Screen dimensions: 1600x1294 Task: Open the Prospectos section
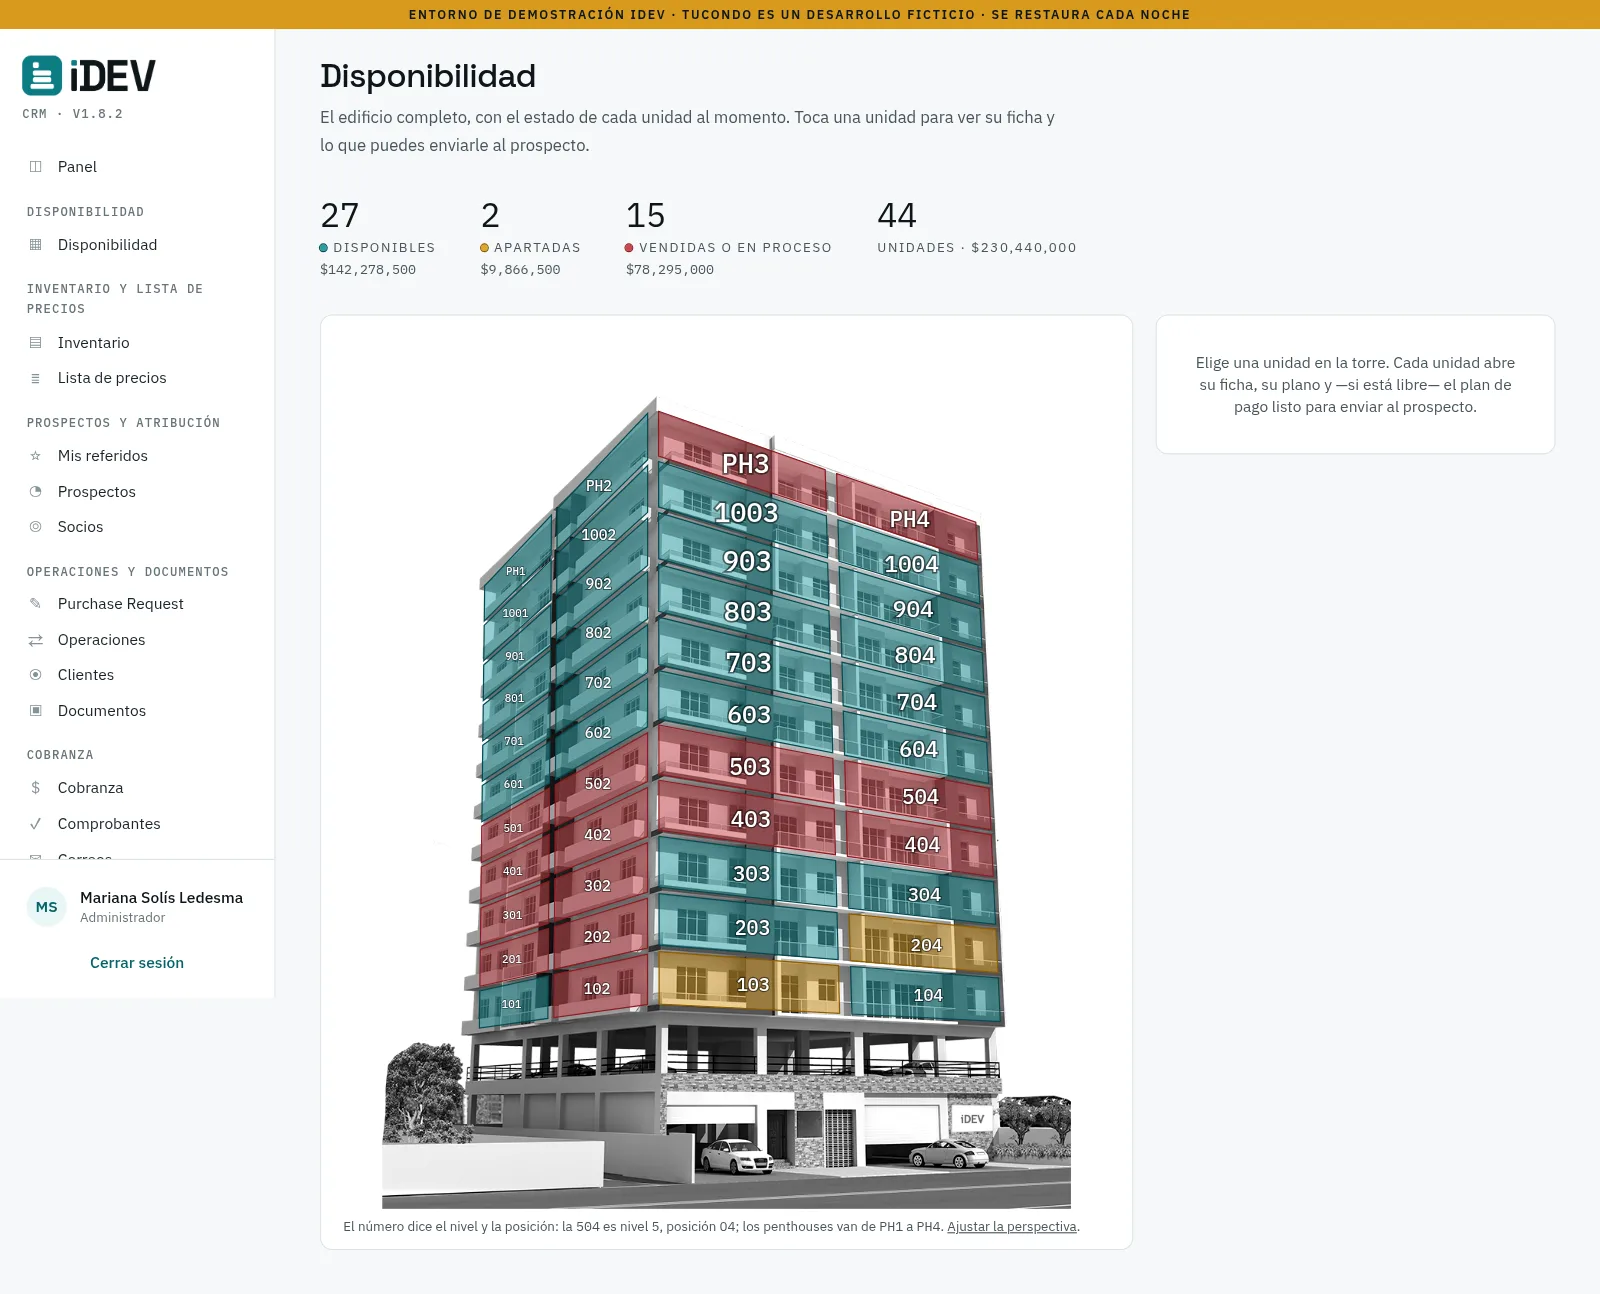[137, 492]
